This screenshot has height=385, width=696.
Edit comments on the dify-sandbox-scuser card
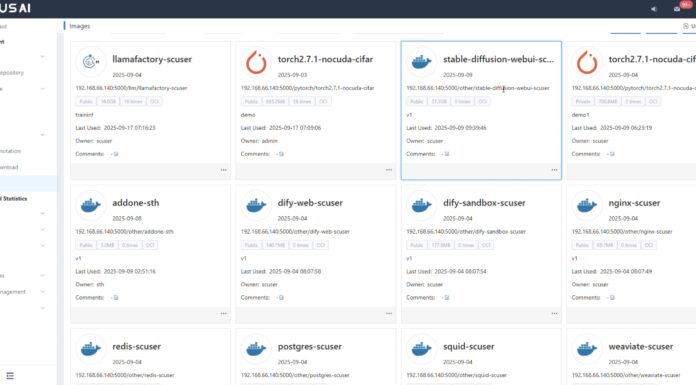click(x=447, y=298)
